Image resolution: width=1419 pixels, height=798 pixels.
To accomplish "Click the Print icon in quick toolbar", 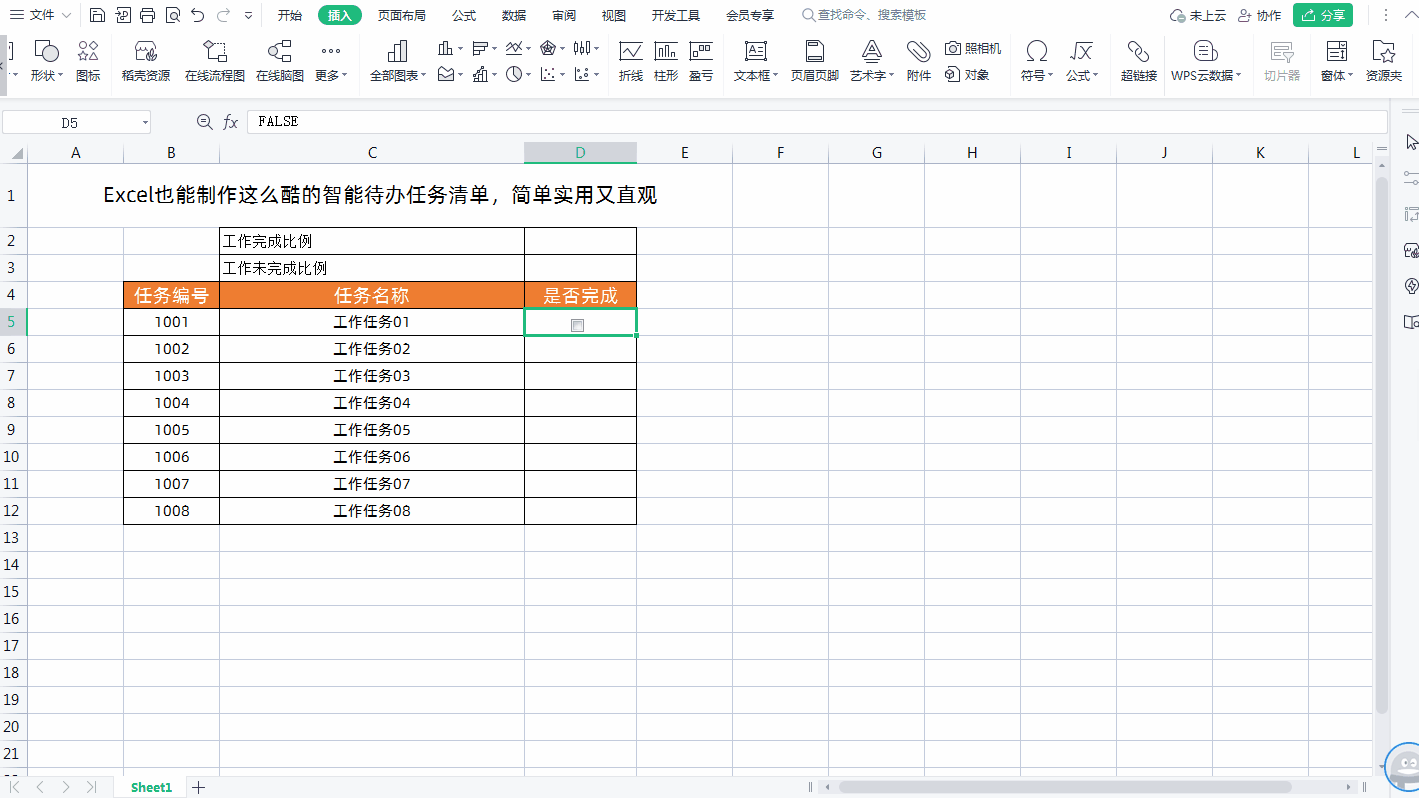I will [148, 15].
